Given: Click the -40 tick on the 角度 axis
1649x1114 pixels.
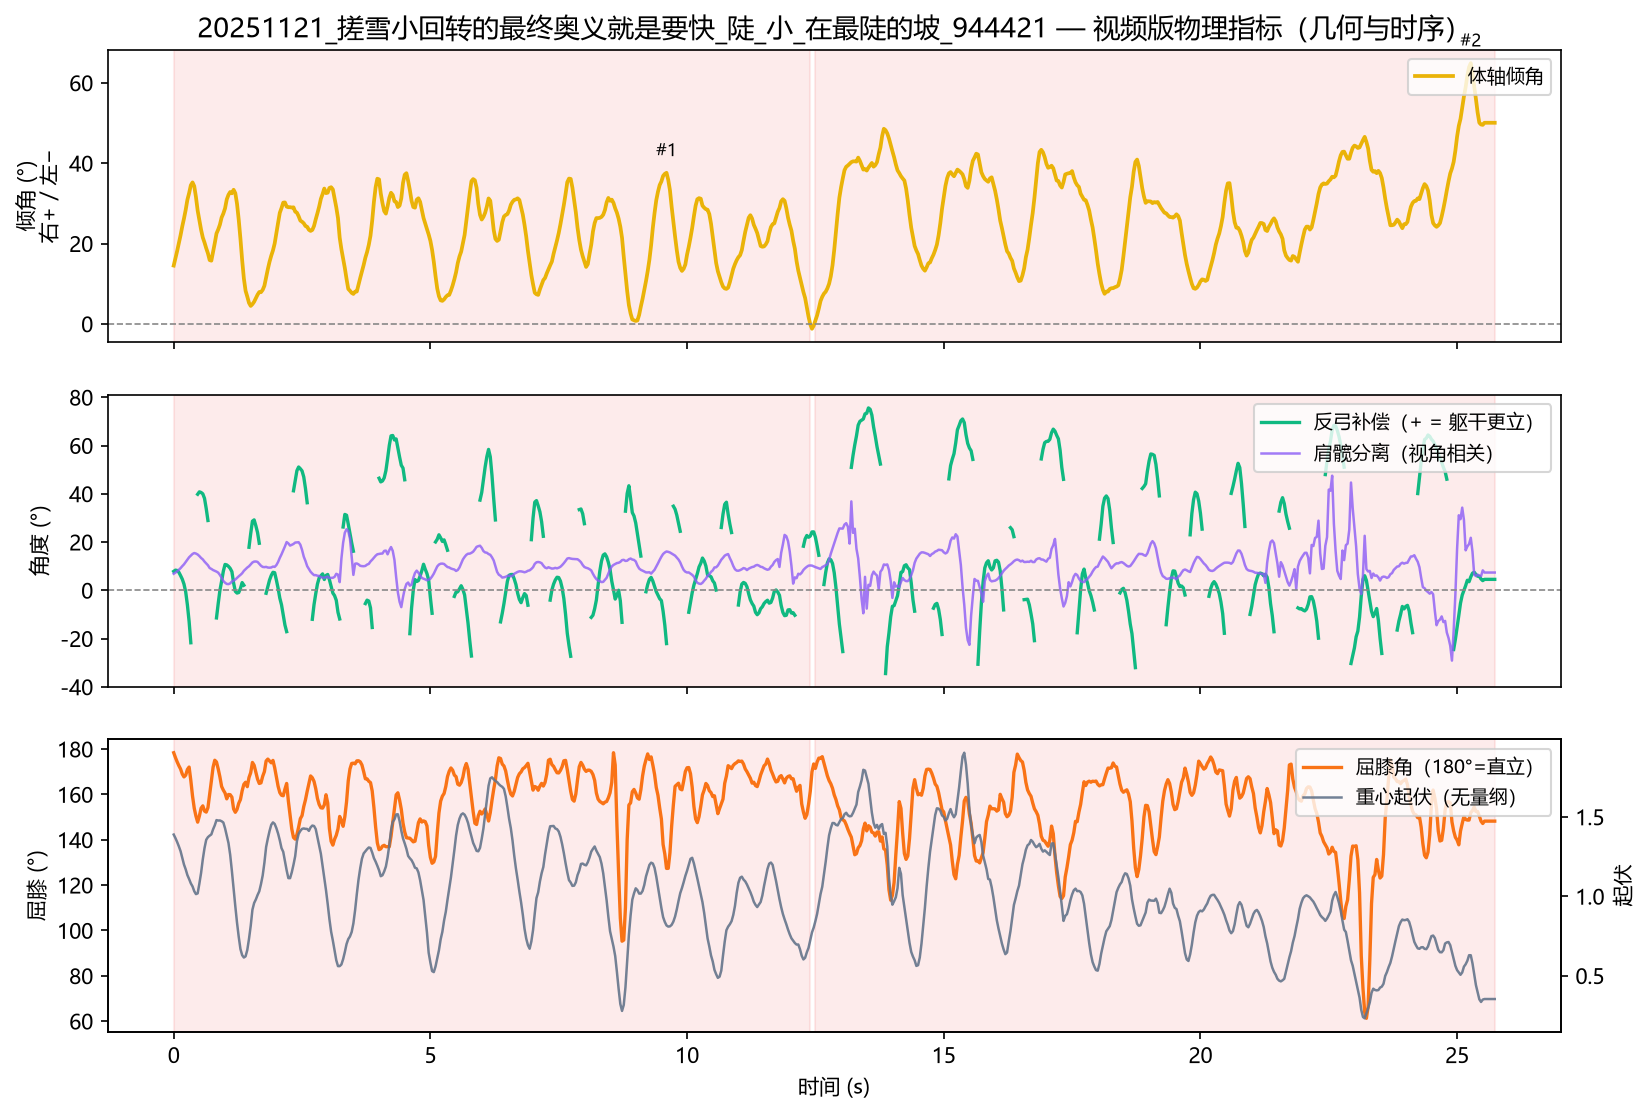Looking at the screenshot, I should click(76, 688).
